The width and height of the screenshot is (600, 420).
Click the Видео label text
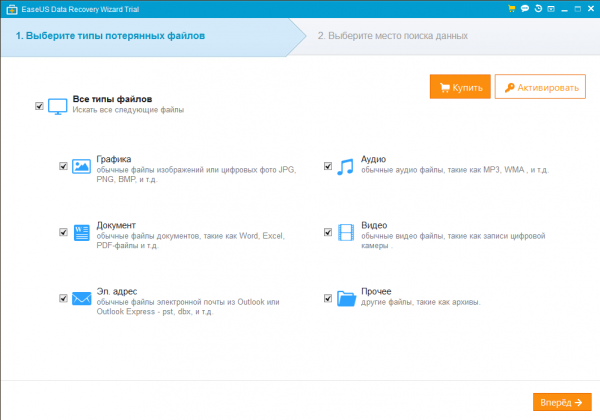coord(374,225)
